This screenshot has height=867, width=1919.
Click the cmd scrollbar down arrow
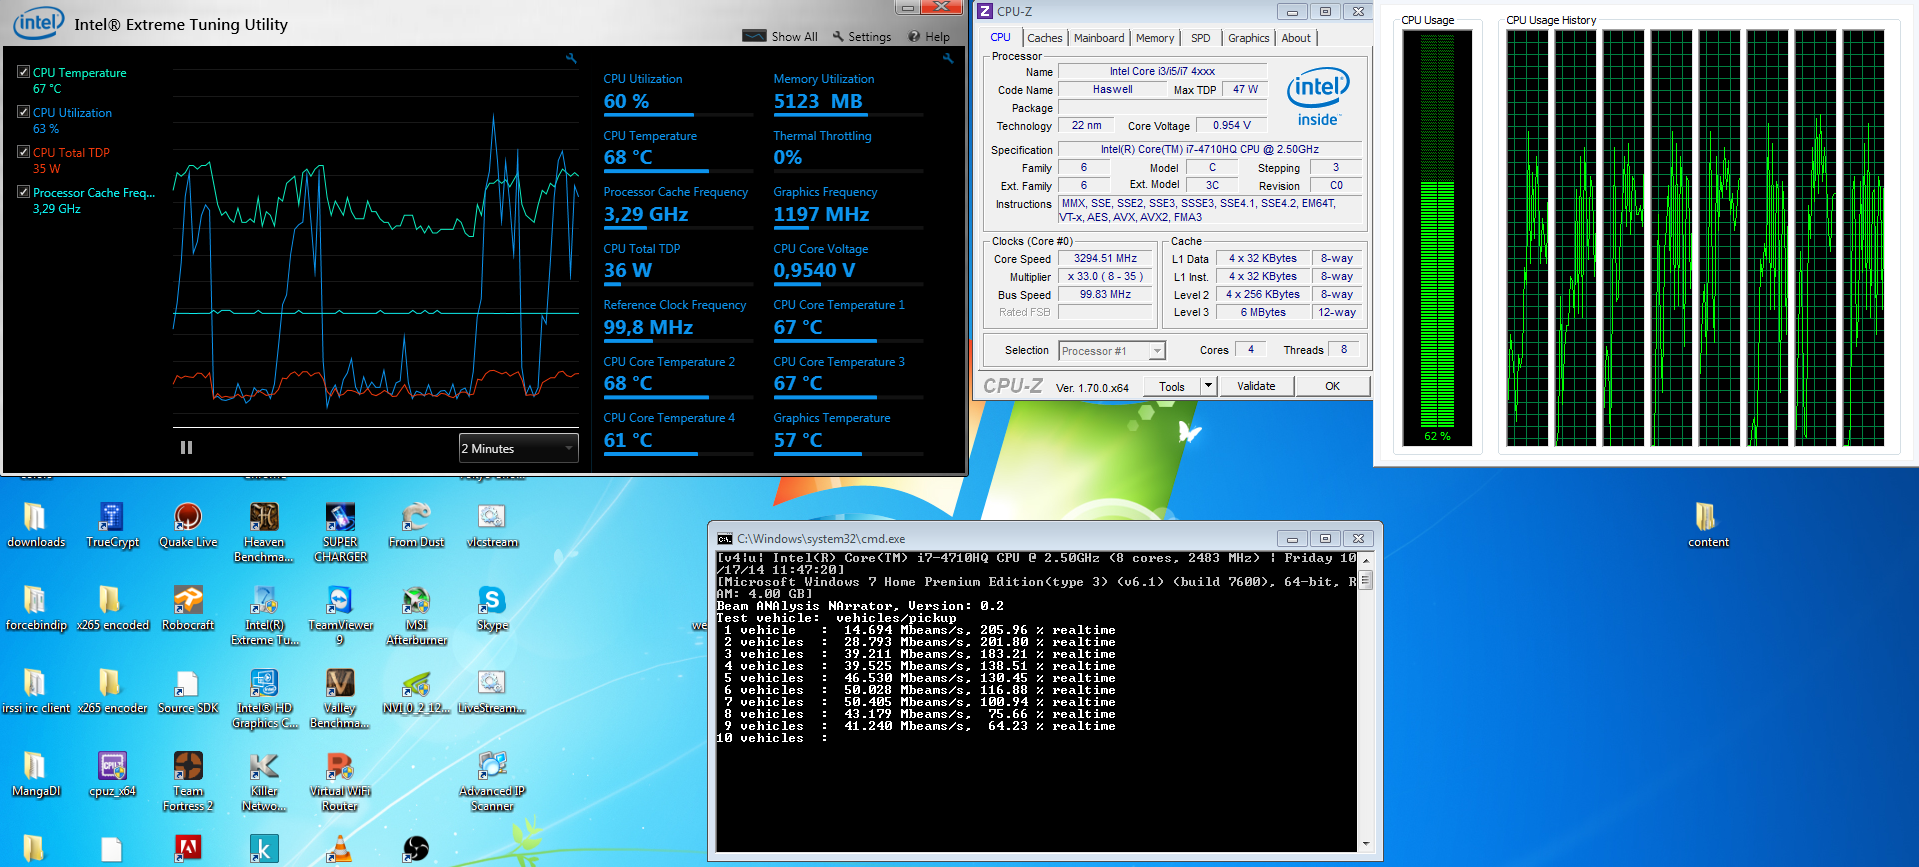pyautogui.click(x=1366, y=844)
